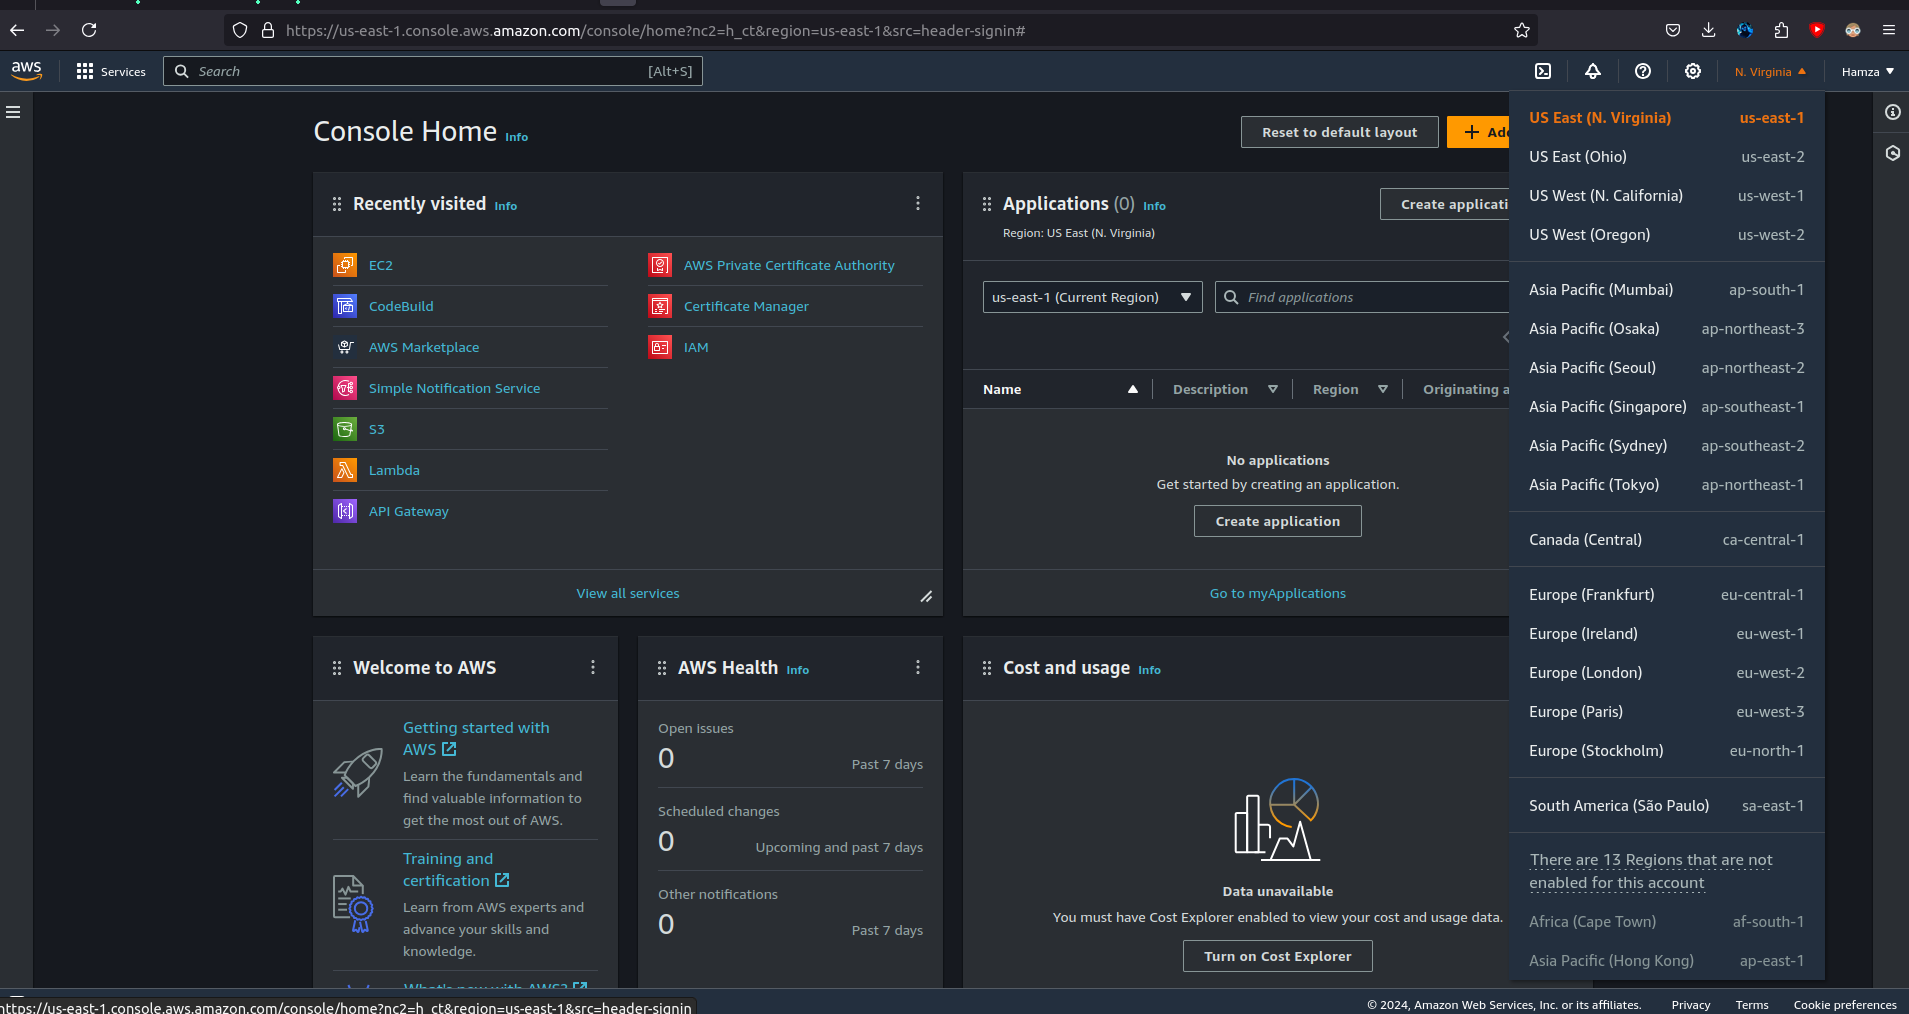The width and height of the screenshot is (1909, 1014).
Task: Toggle the left navigation hamburger menu
Action: 13,112
